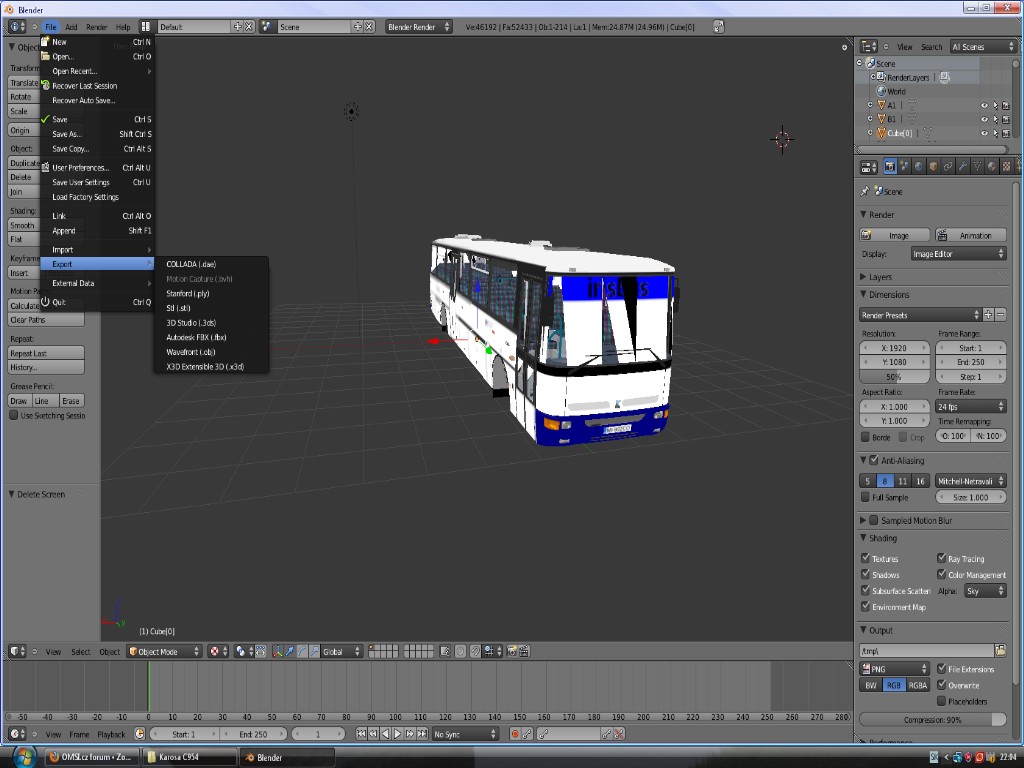Select Save As... in File menu

point(67,134)
